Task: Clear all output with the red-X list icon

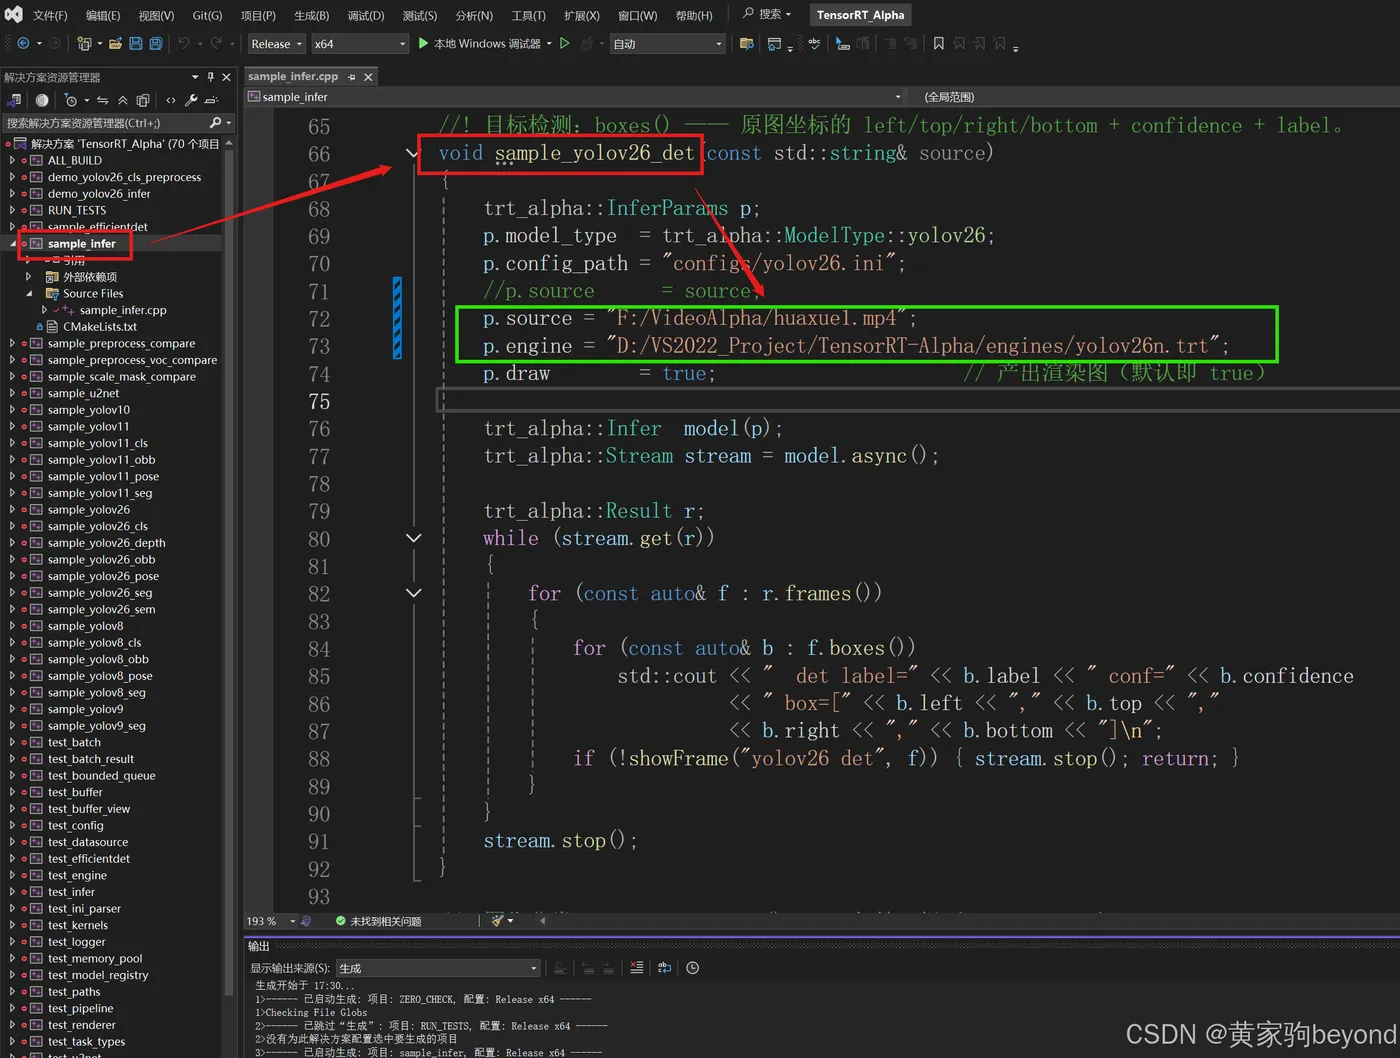Action: [x=637, y=968]
